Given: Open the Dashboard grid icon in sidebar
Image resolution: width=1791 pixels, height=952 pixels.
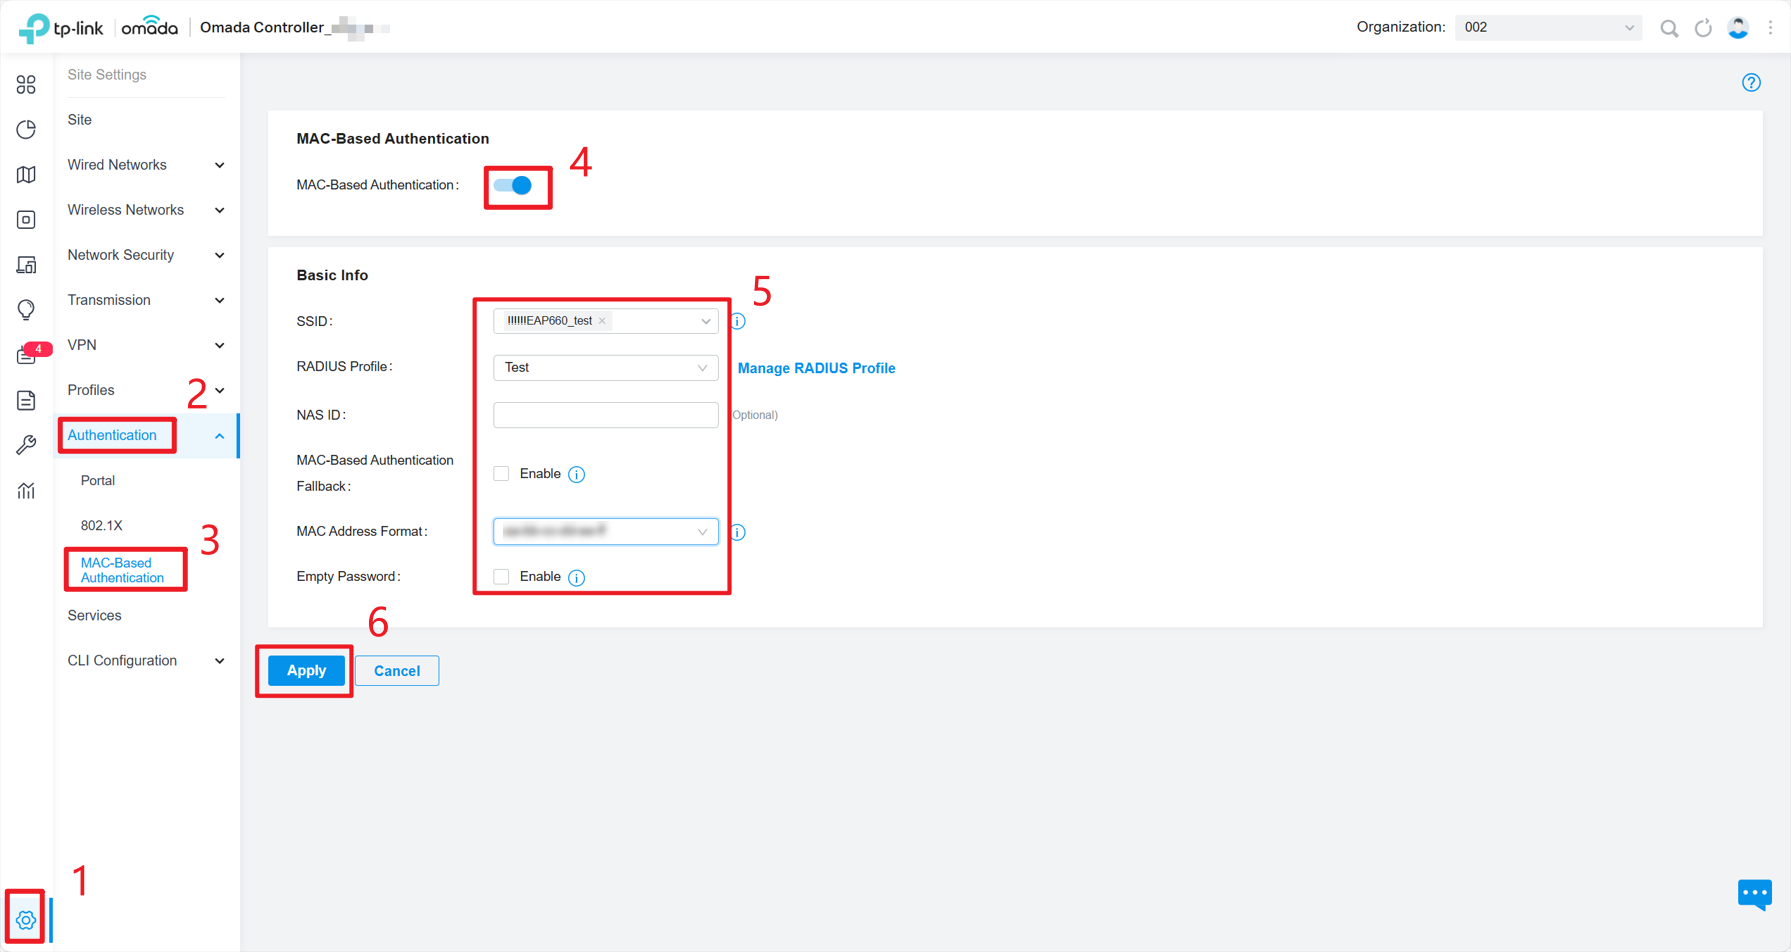Looking at the screenshot, I should (26, 85).
